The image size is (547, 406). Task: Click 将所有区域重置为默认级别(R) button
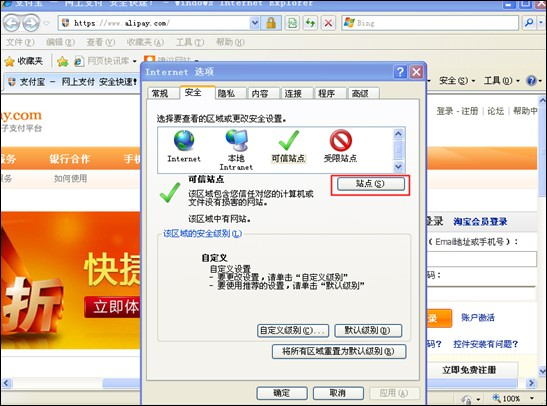(x=339, y=351)
